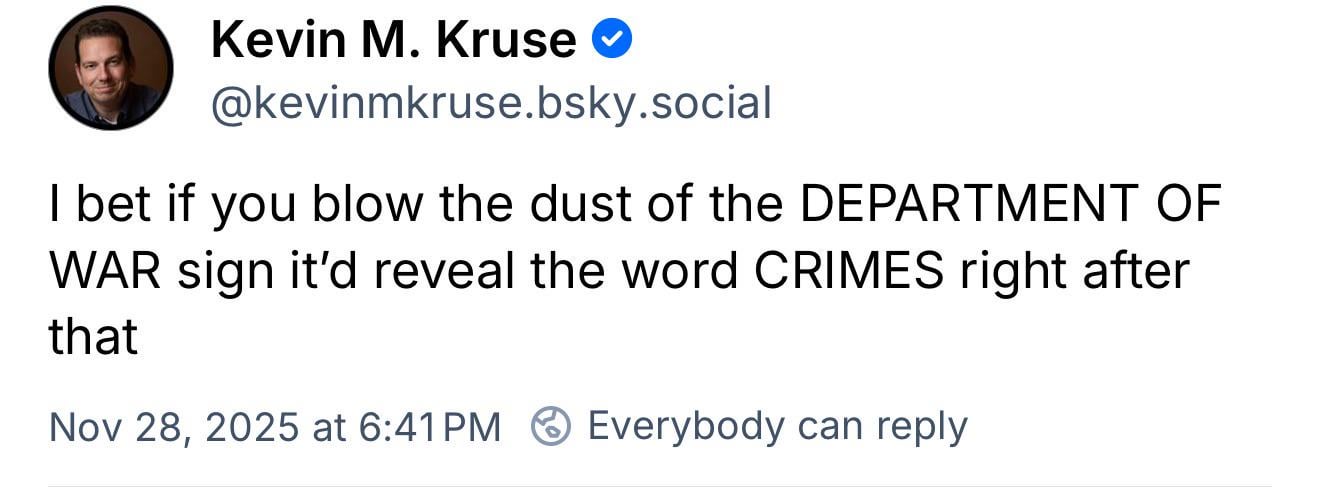Click the word "that" on the last line
This screenshot has height=491, width=1320.
[93, 337]
